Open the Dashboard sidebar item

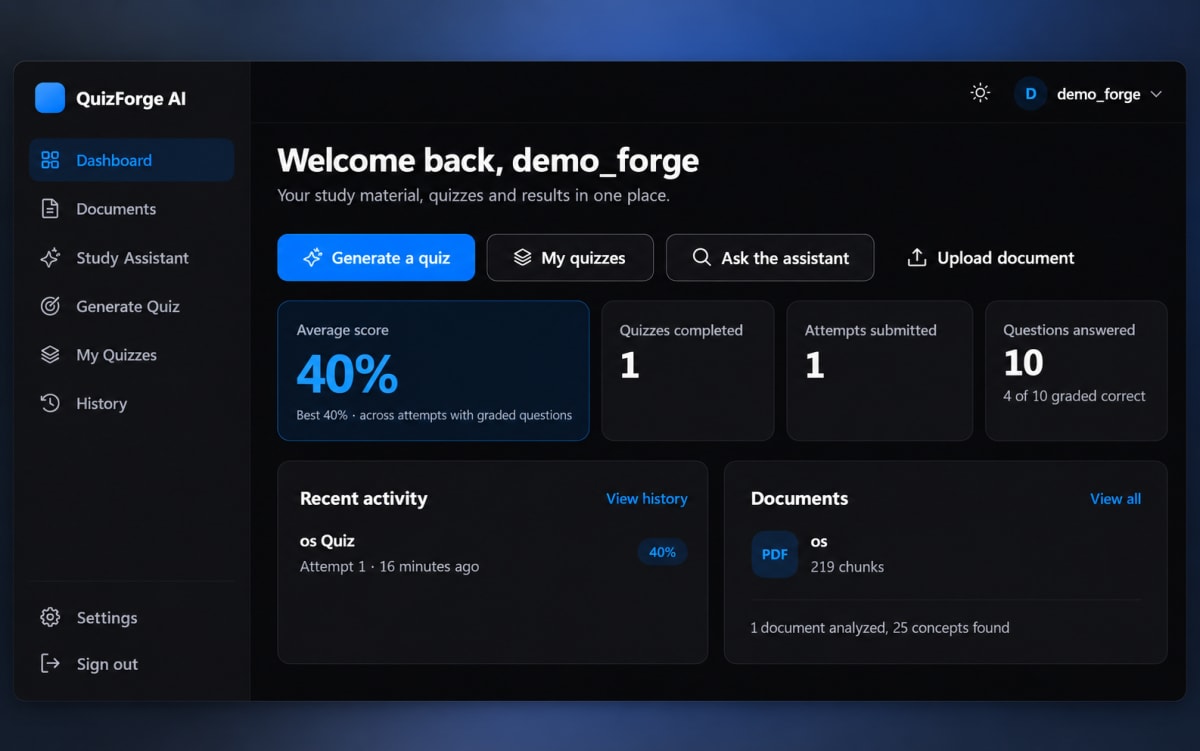click(x=131, y=160)
